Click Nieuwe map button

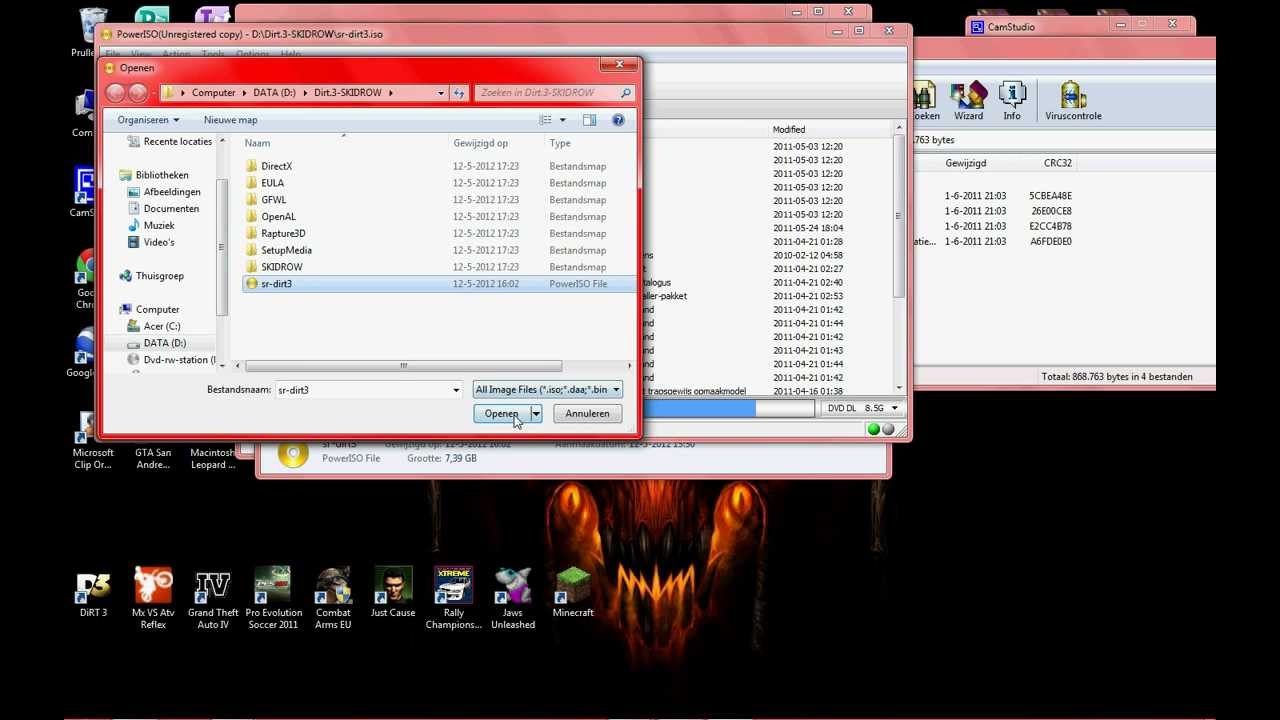click(230, 120)
